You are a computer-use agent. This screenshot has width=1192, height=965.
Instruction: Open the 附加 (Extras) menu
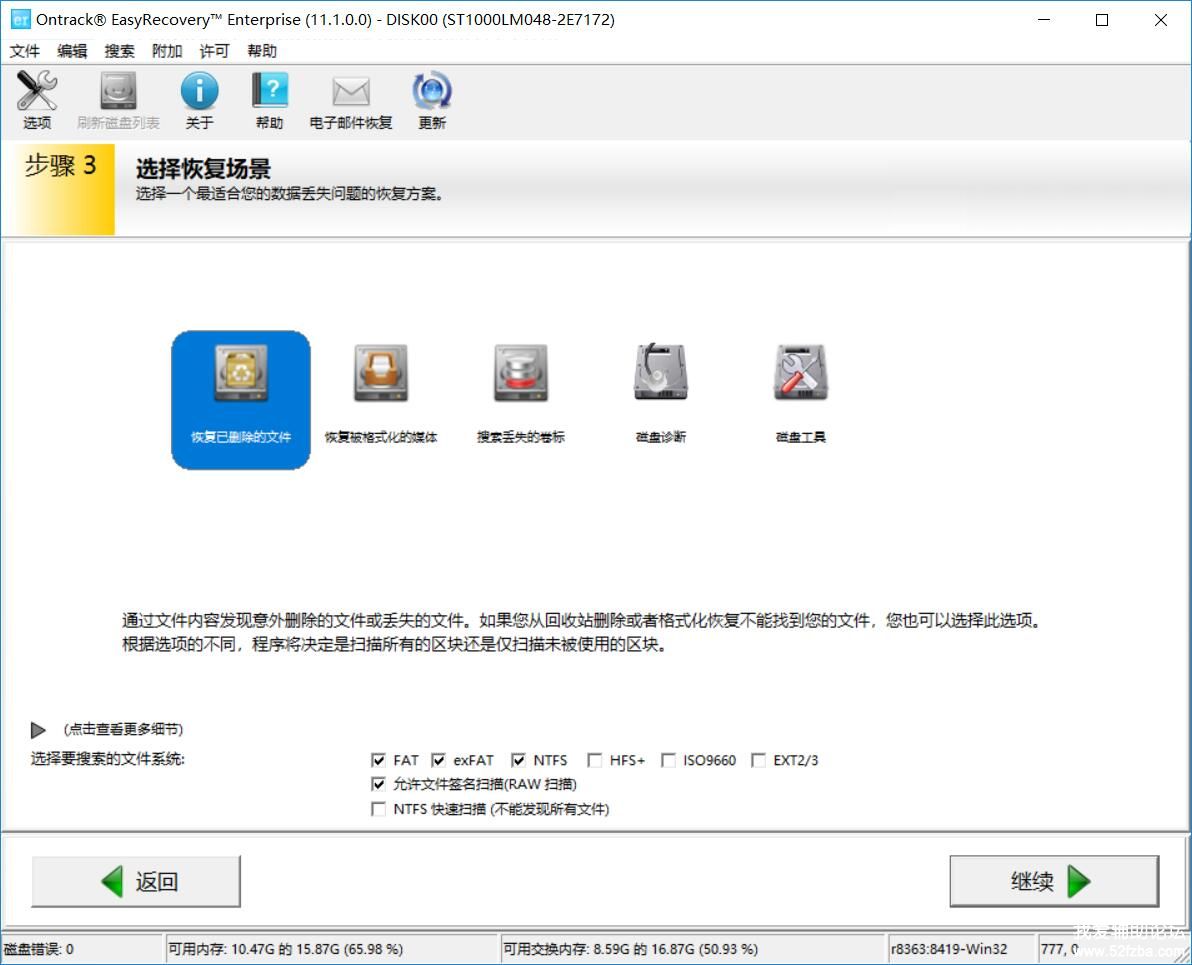pos(167,51)
